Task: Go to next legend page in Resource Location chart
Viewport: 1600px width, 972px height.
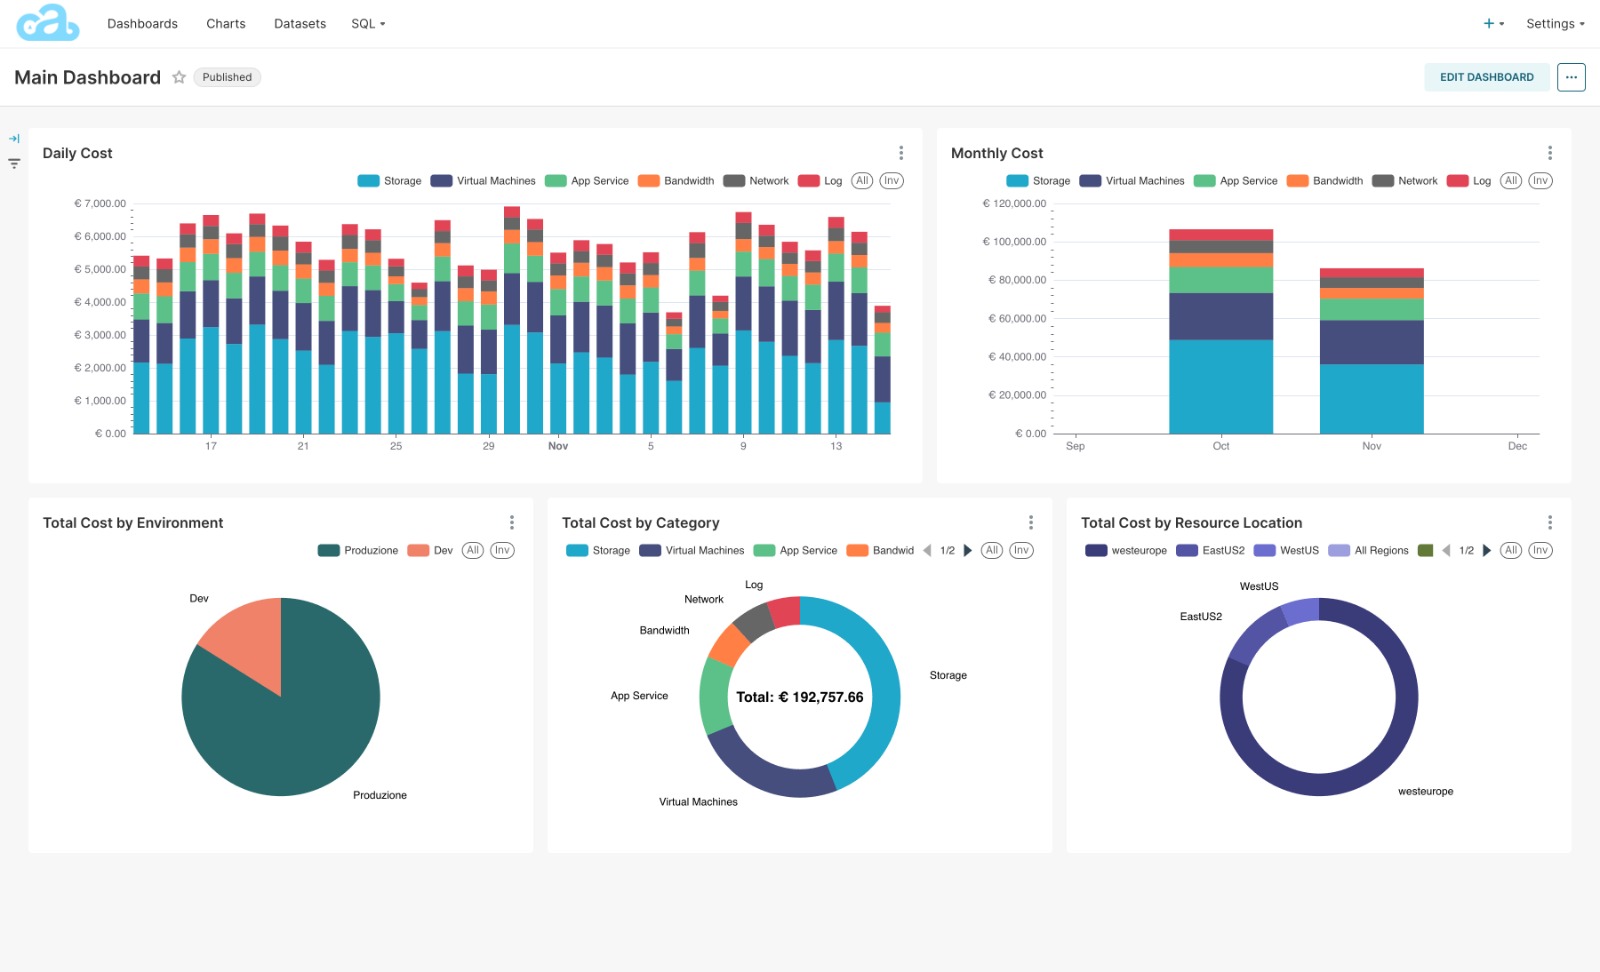Action: (1487, 551)
